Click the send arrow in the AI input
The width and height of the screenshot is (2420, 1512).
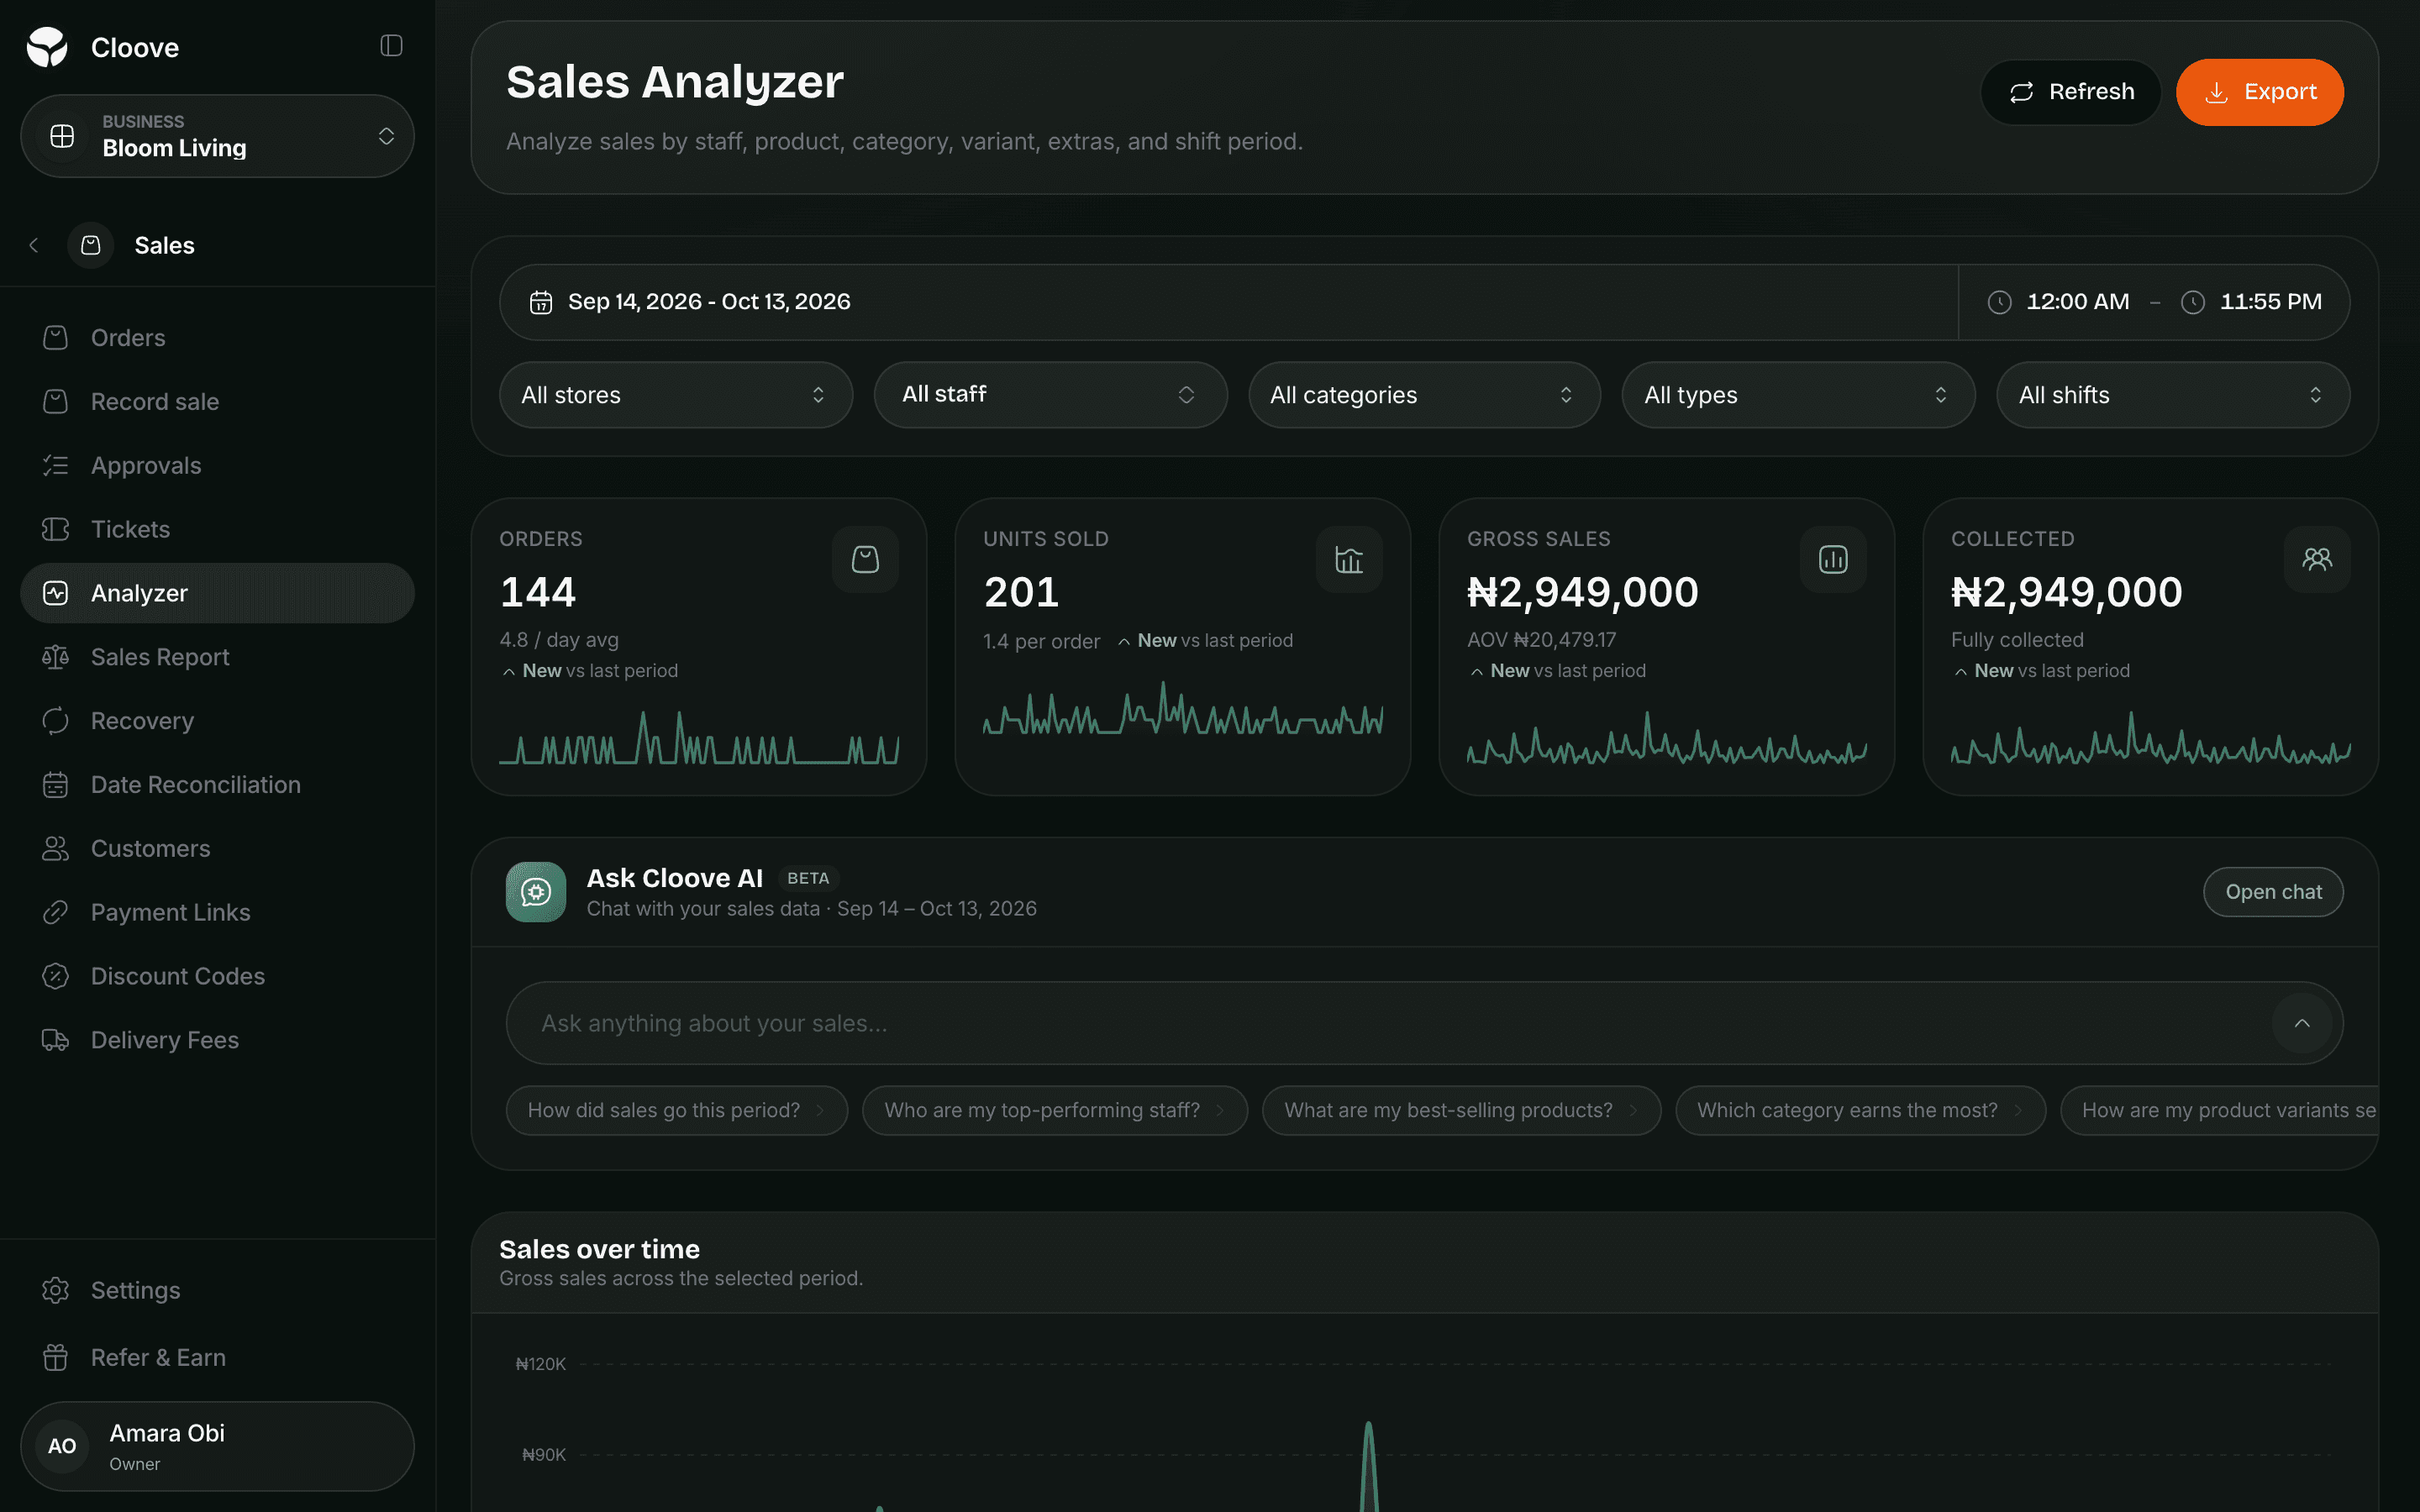pyautogui.click(x=2302, y=1023)
